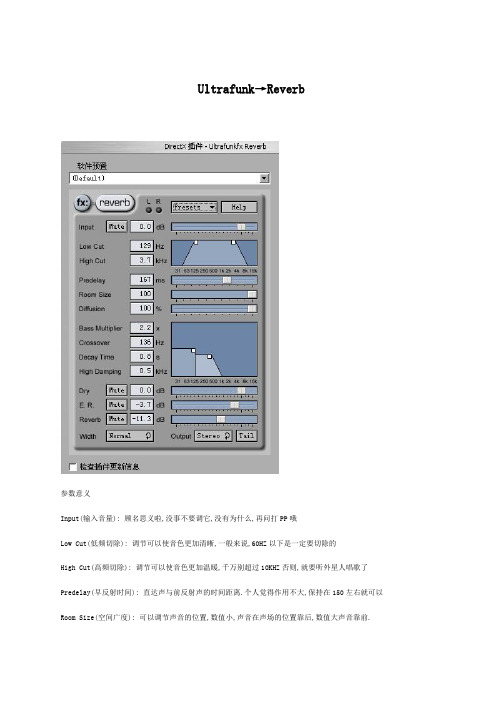Click the Predelay slider thumb

(x=227, y=280)
